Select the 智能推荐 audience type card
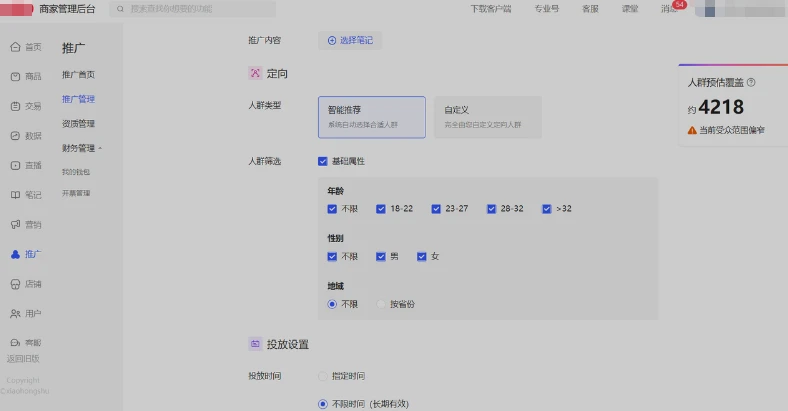 click(x=372, y=117)
